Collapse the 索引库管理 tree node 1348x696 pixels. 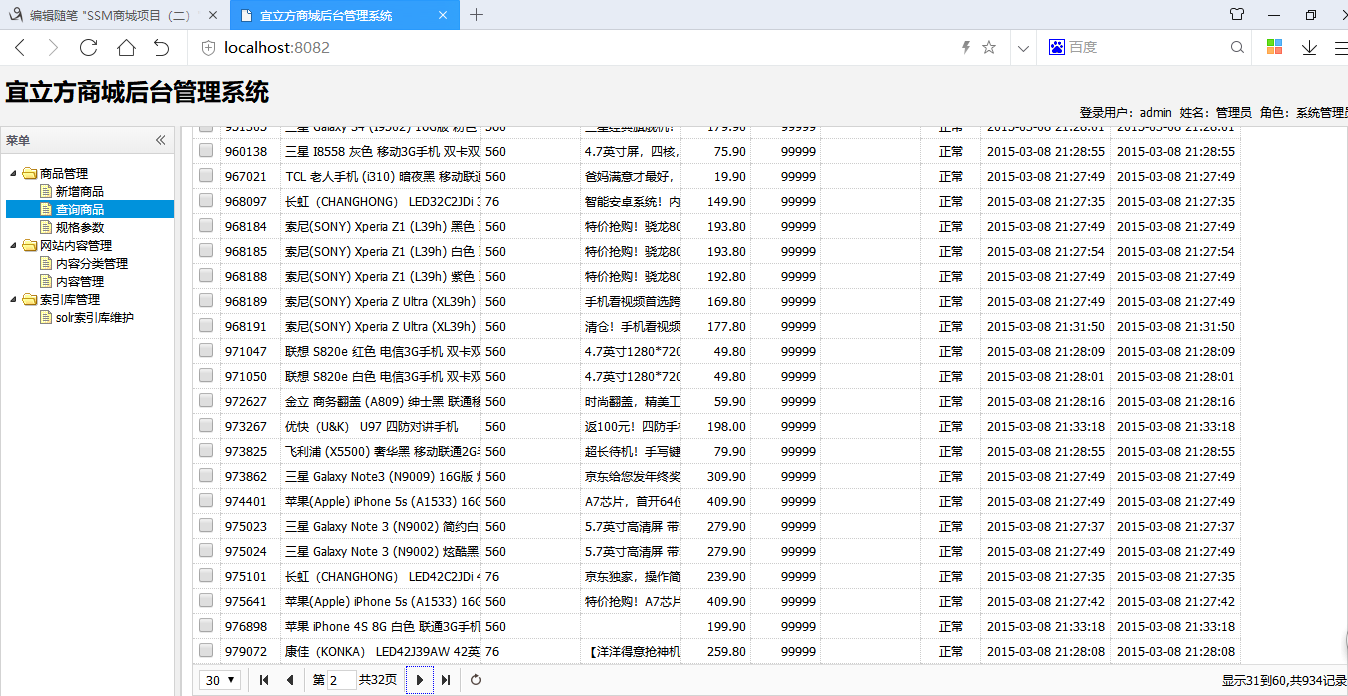14,299
